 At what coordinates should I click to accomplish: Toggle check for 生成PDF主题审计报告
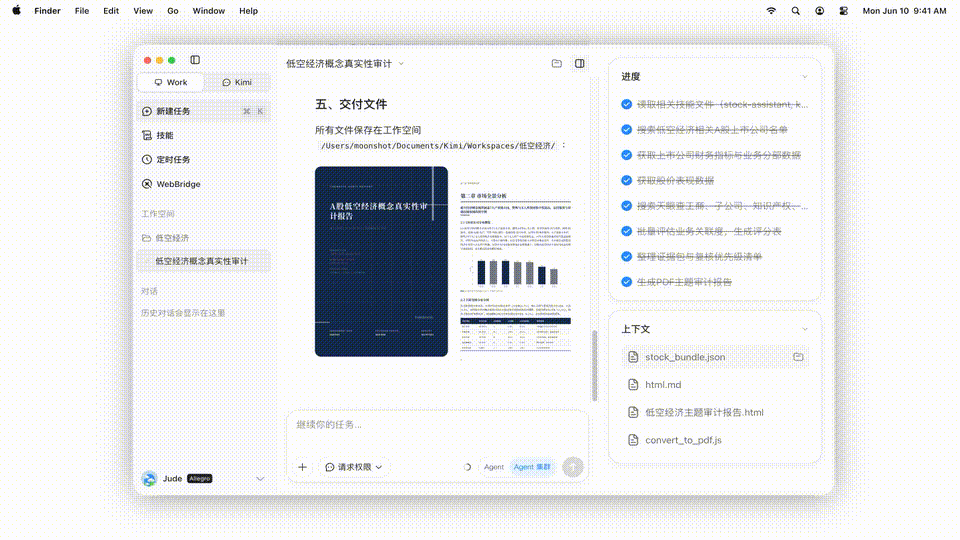point(626,282)
